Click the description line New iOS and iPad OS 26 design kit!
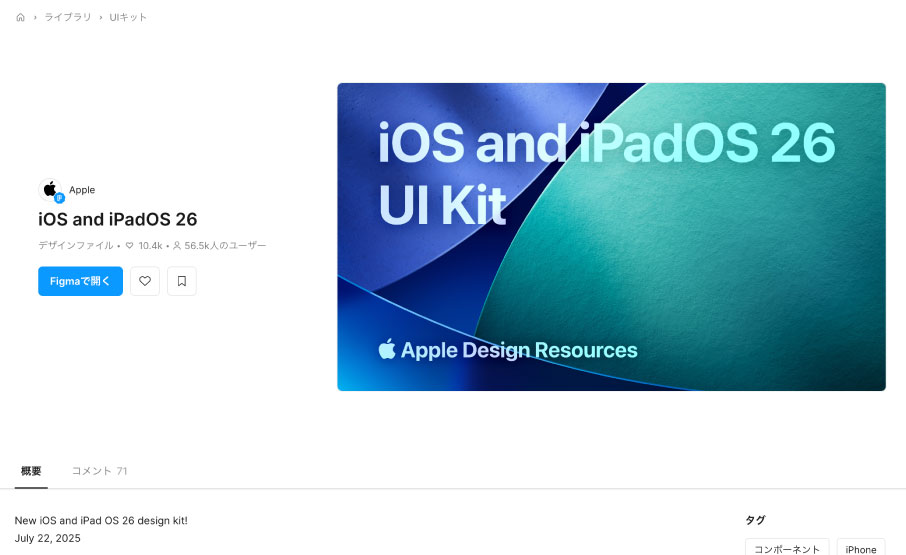906x555 pixels. 101,520
